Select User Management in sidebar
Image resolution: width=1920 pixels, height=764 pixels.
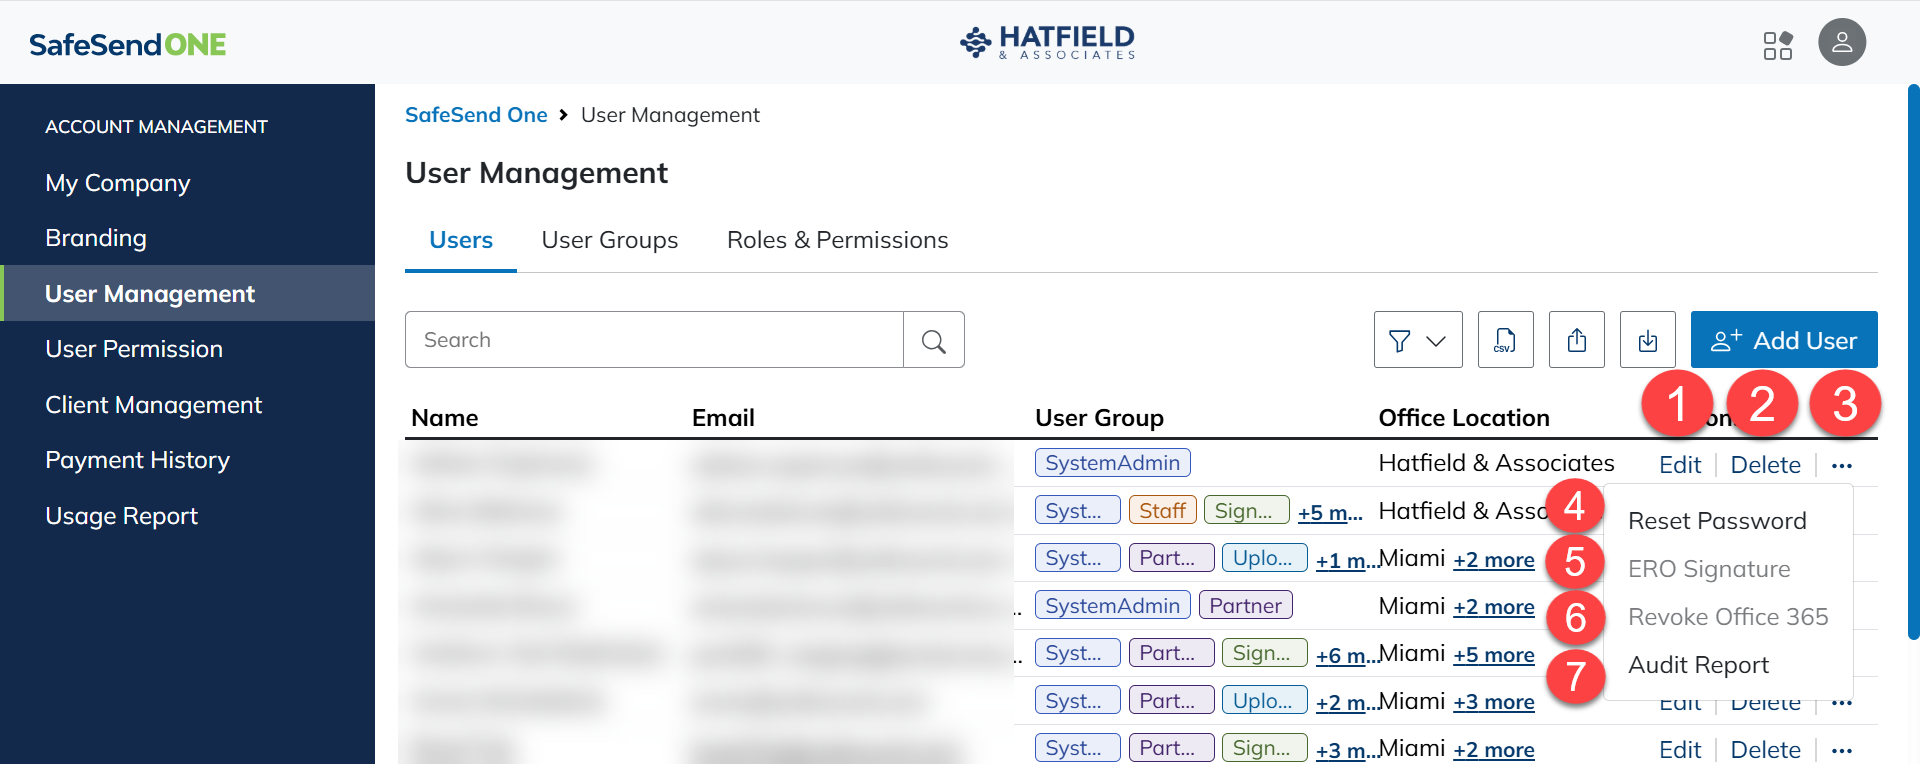188,293
